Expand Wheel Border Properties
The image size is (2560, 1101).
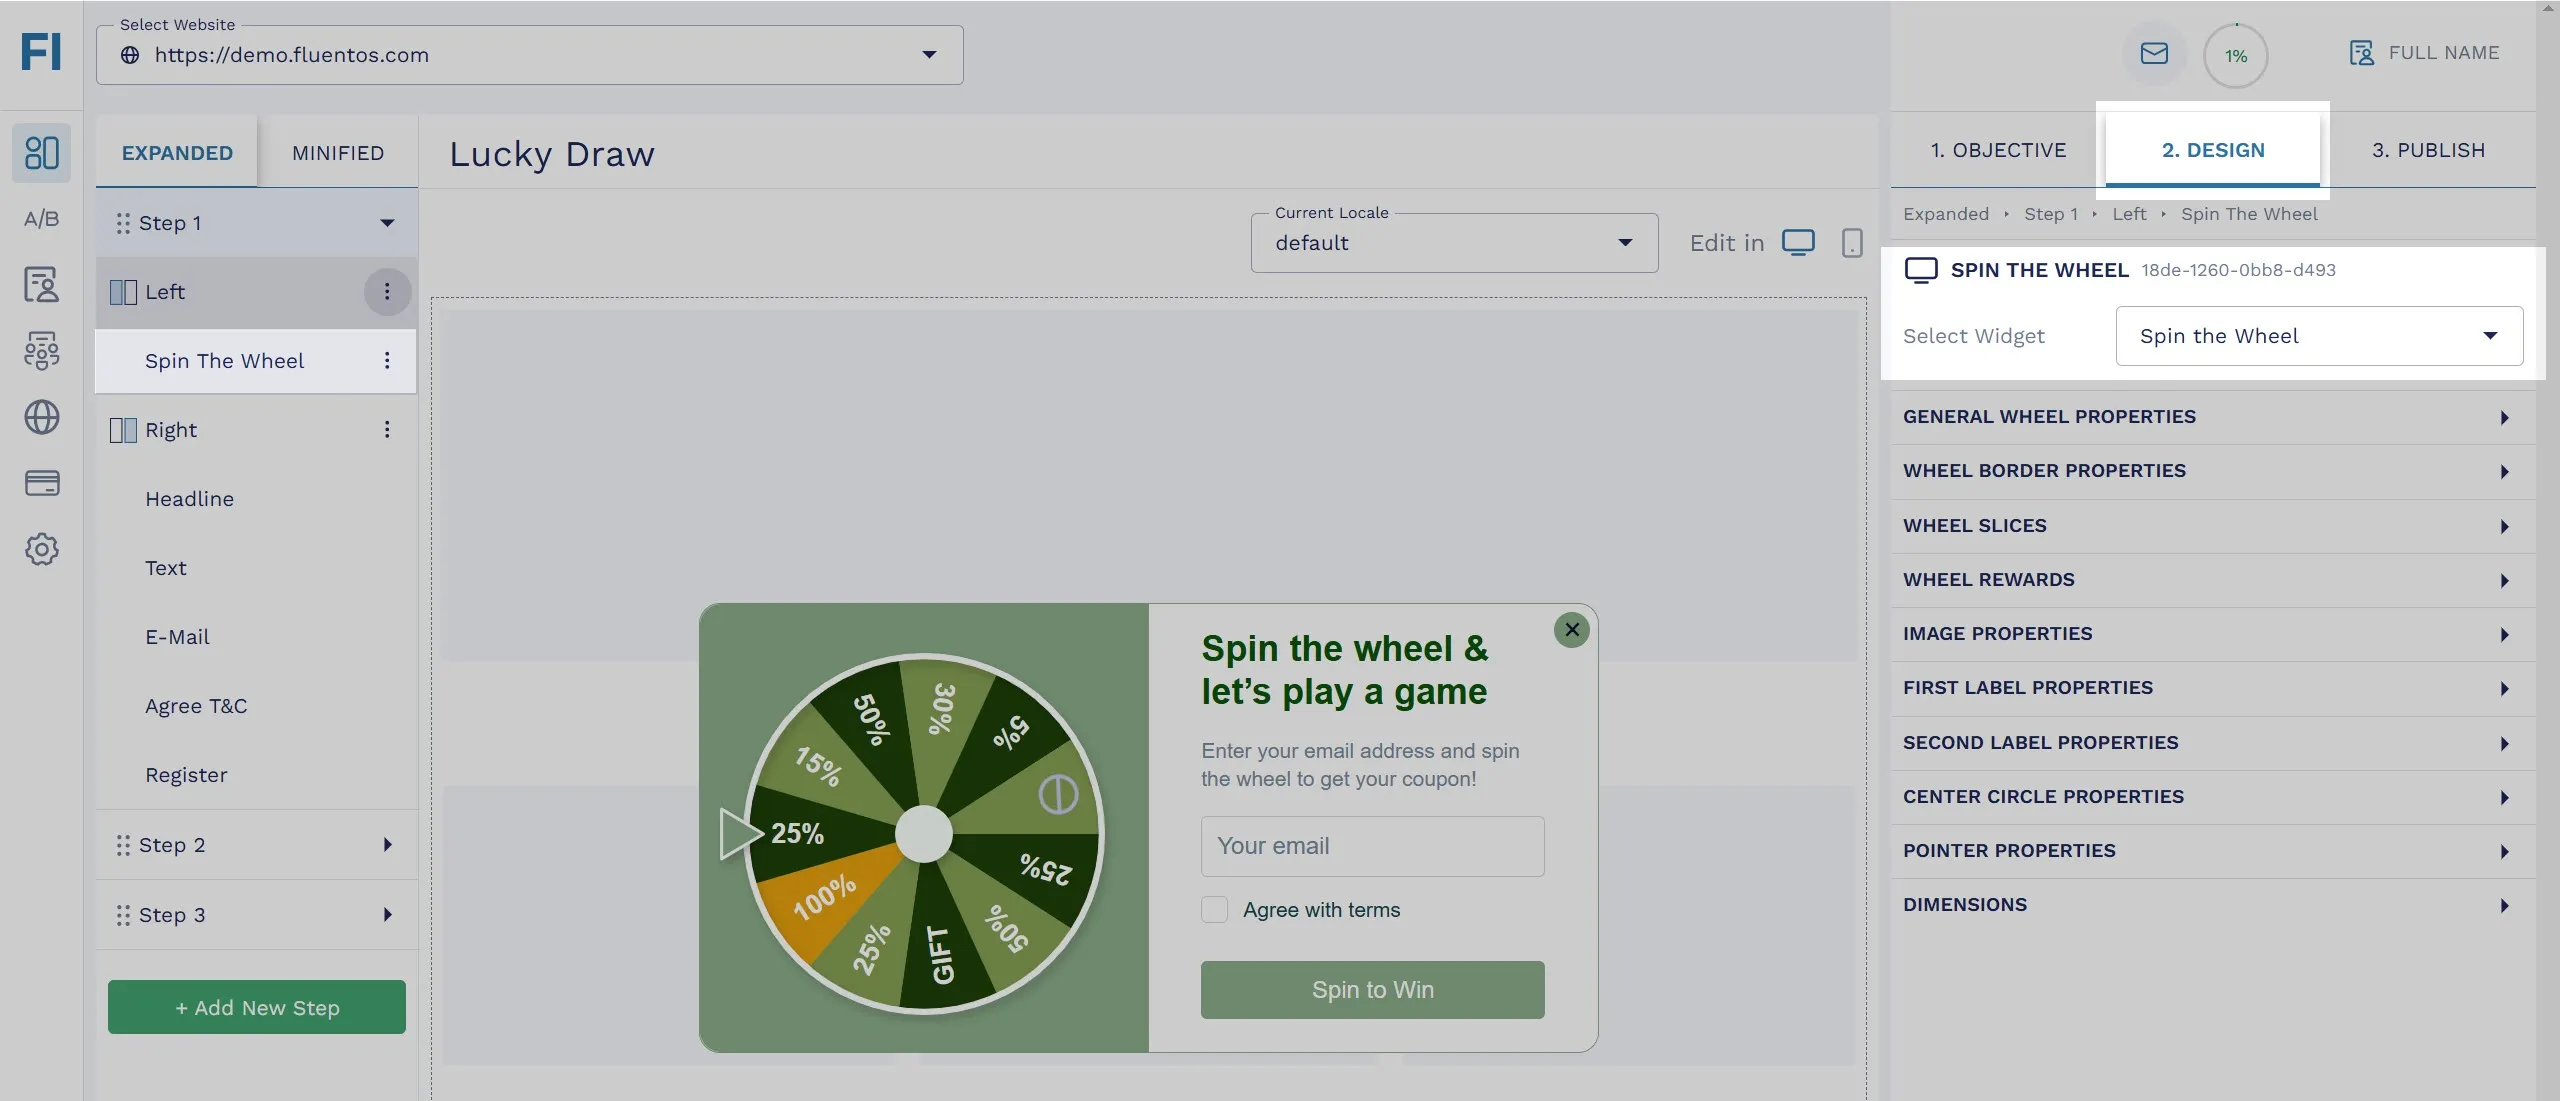[x=2212, y=471]
